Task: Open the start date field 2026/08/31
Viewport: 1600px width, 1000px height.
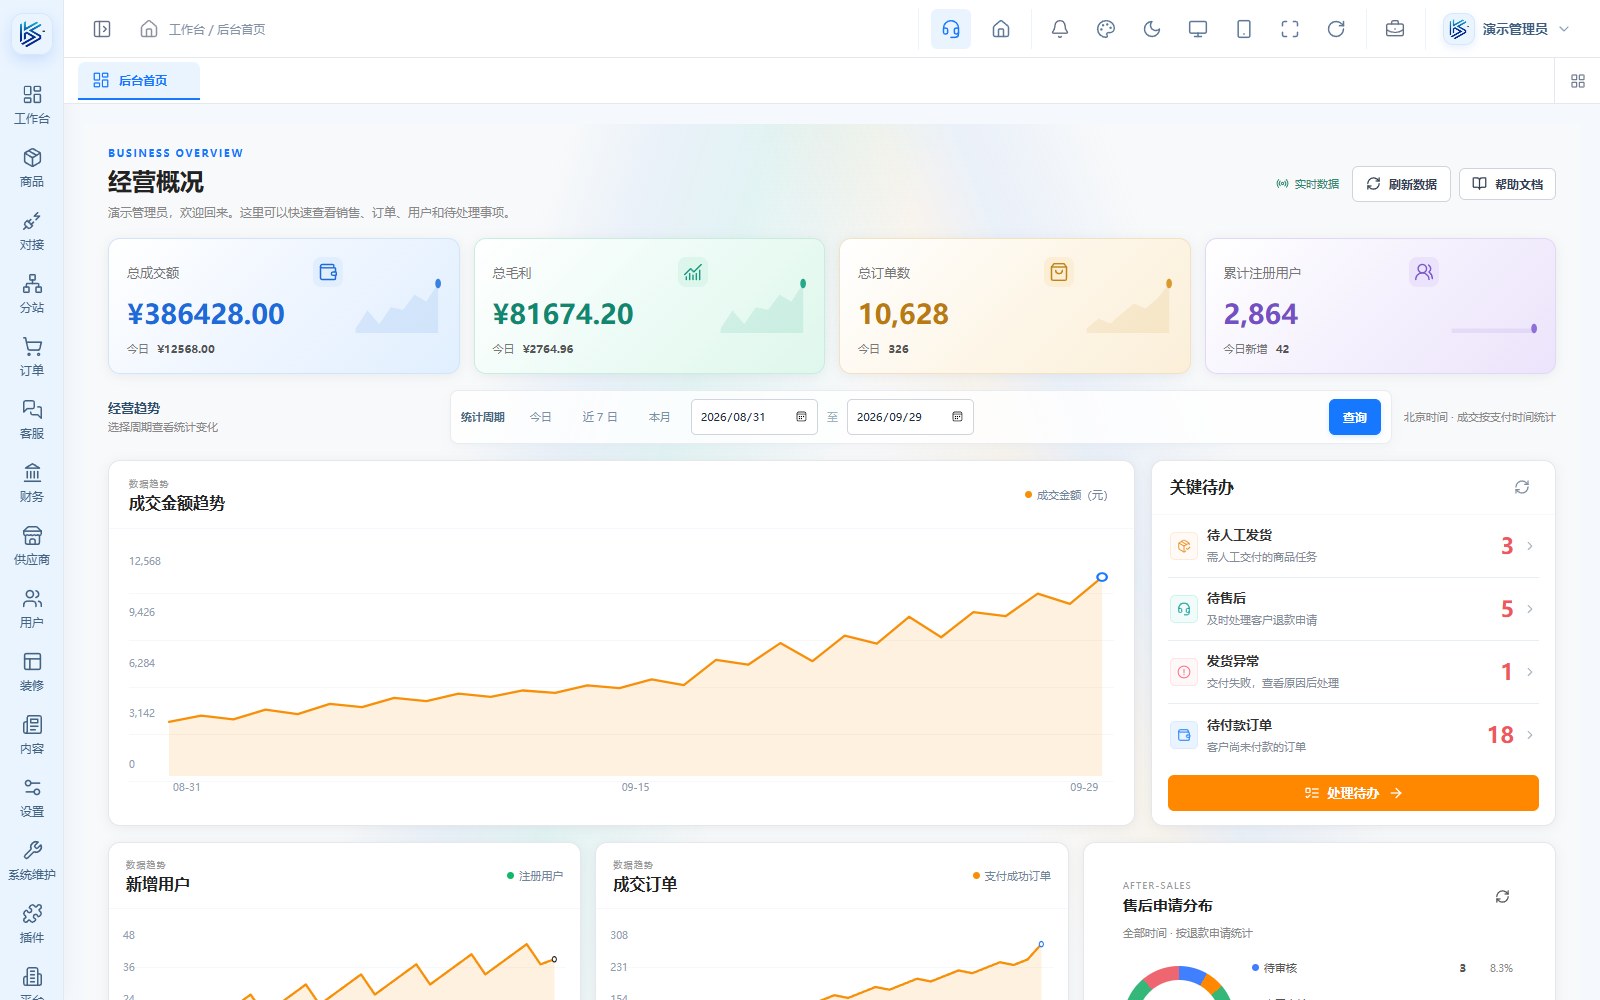Action: 754,417
